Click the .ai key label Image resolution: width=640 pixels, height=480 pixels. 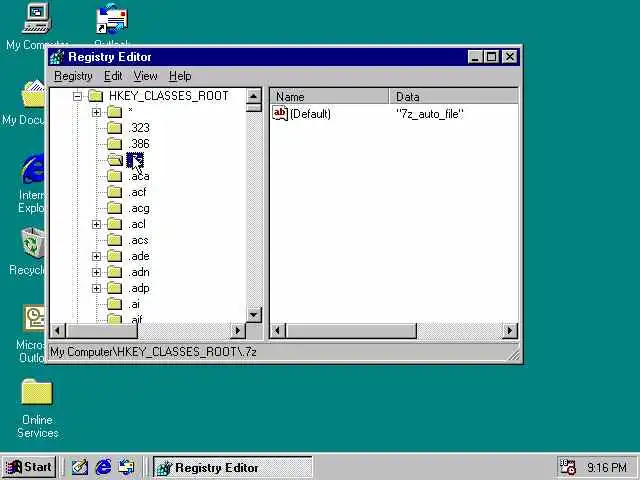134,304
